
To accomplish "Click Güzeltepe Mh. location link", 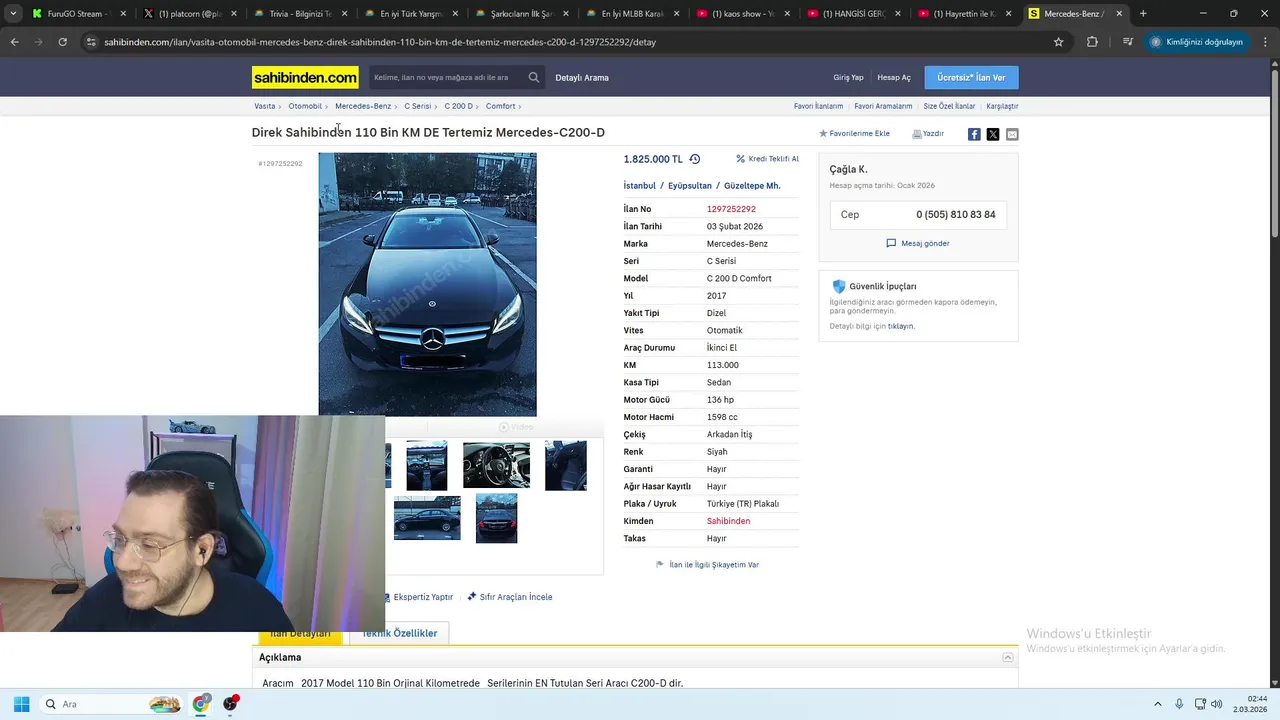I will 752,186.
